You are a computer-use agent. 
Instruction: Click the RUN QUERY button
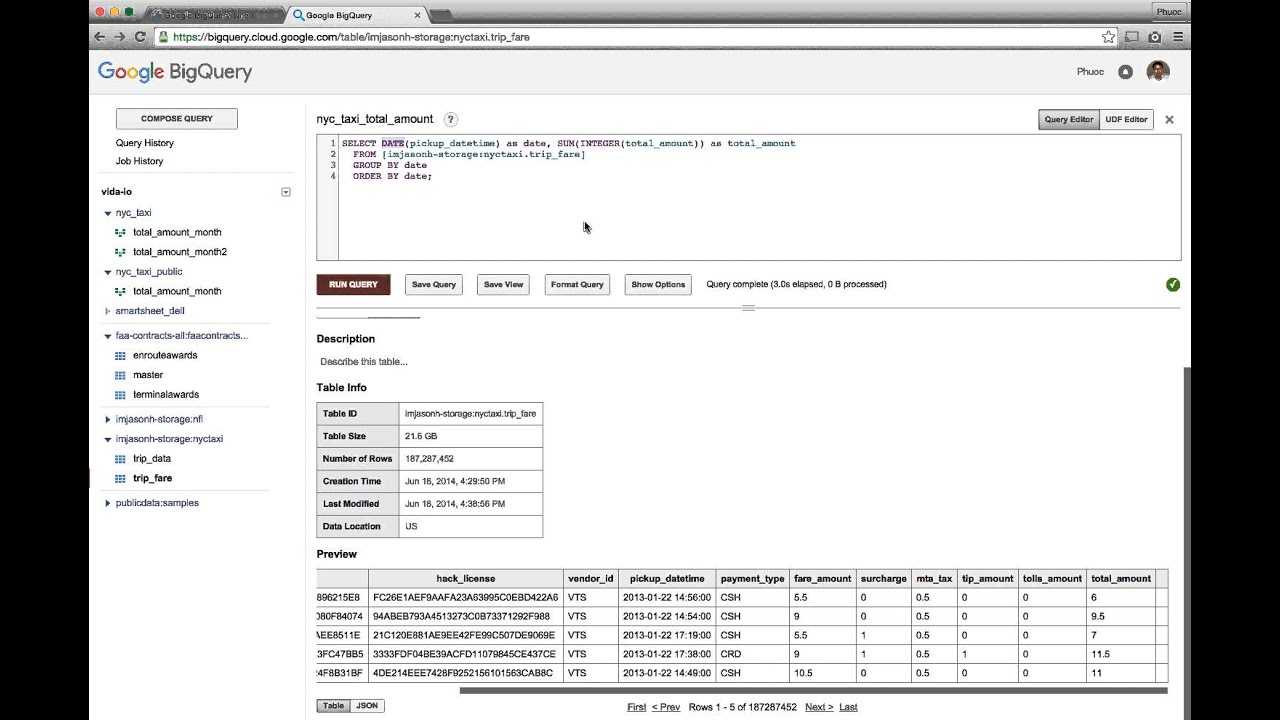[x=353, y=284]
